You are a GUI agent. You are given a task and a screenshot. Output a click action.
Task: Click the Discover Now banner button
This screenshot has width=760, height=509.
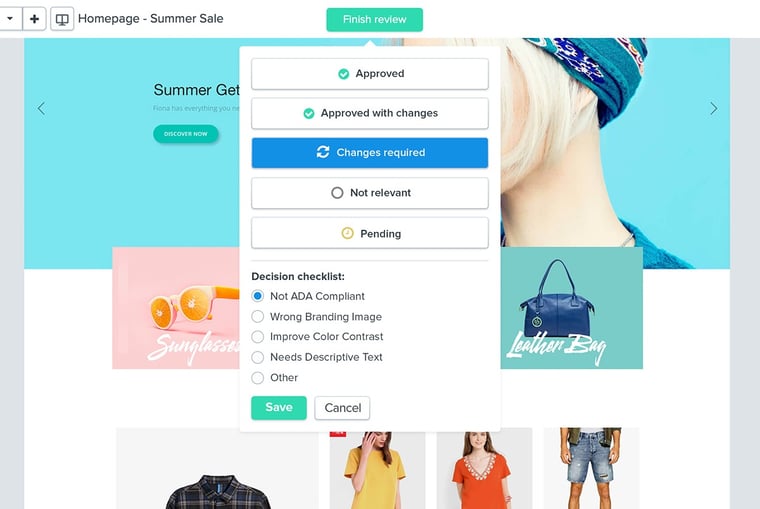[x=186, y=134]
